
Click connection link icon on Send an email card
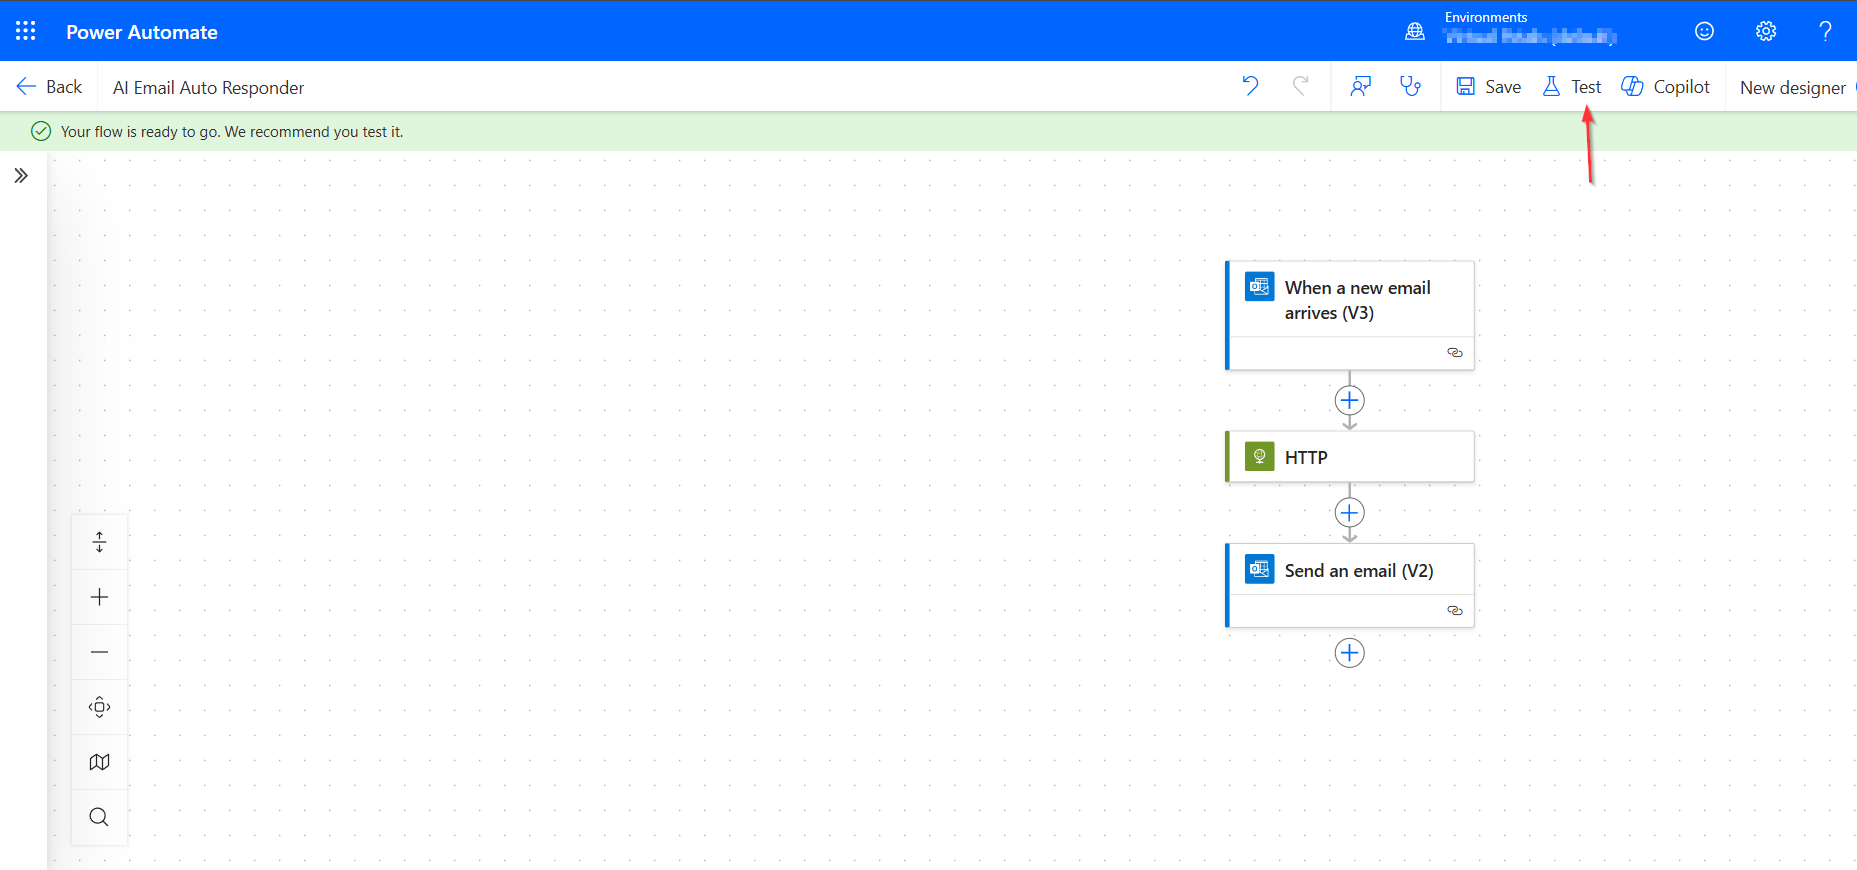(x=1455, y=611)
